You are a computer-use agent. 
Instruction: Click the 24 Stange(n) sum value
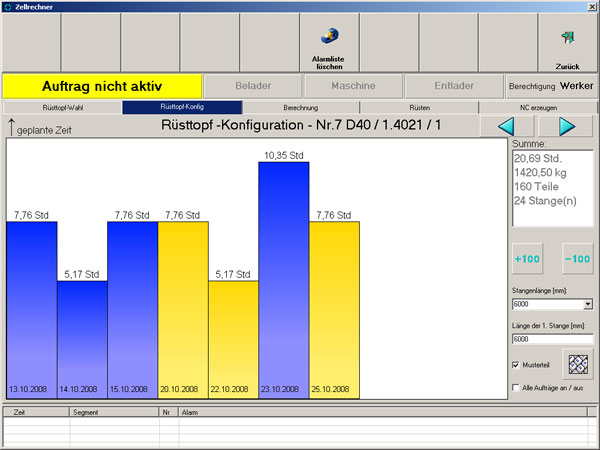545,201
